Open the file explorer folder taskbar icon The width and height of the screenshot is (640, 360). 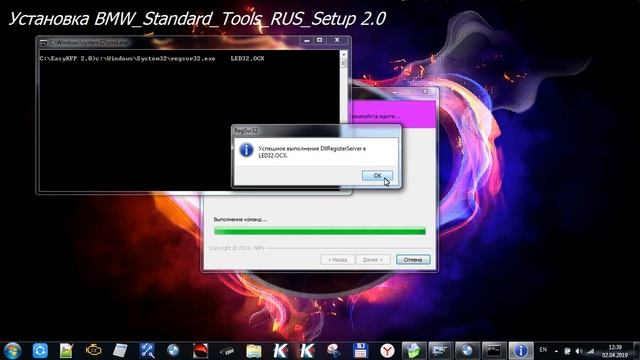[x=253, y=351]
